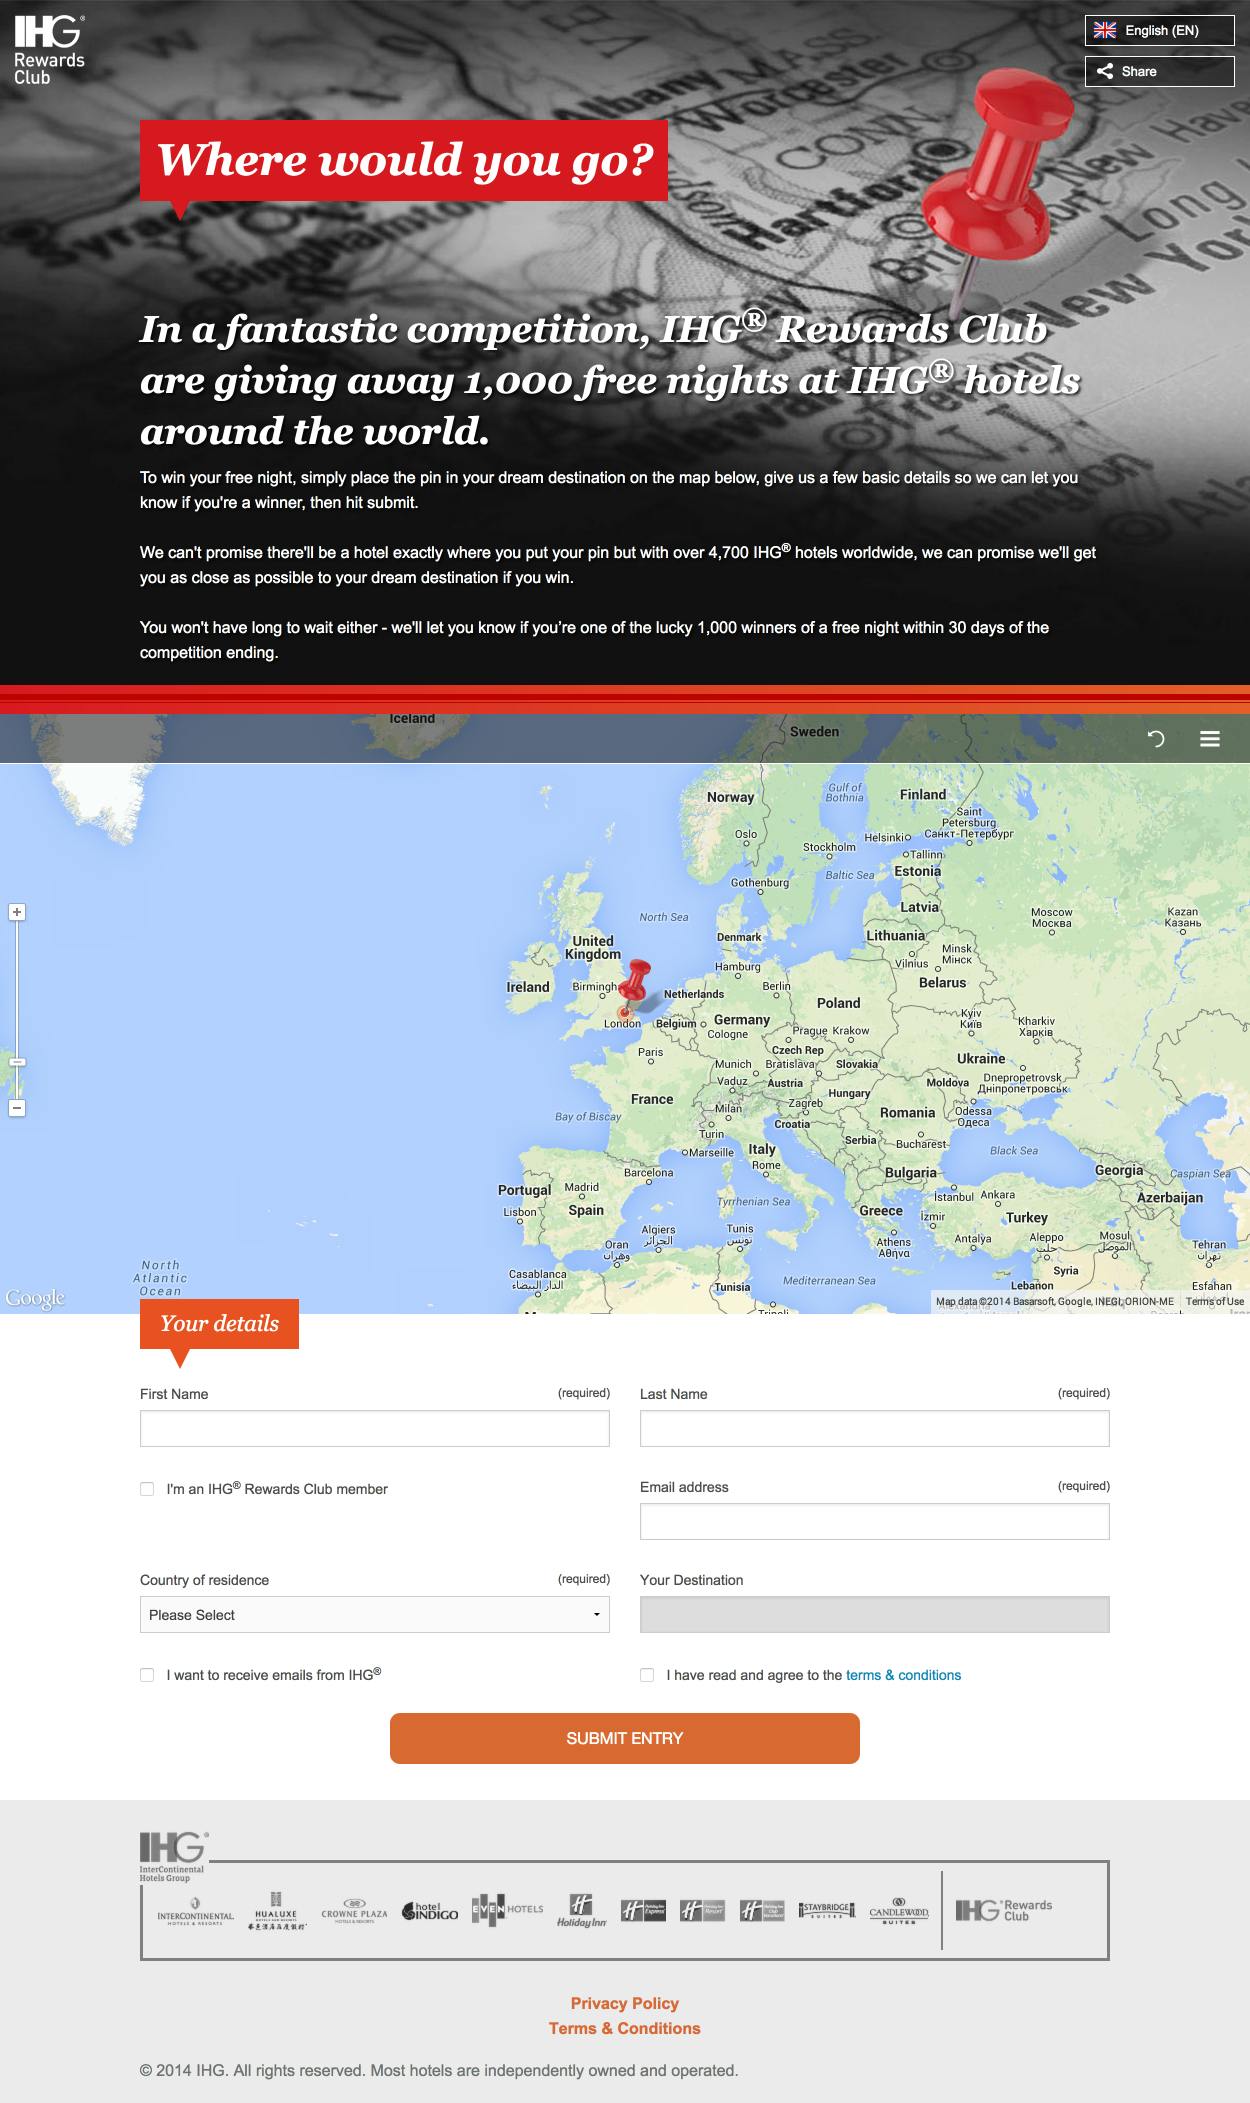This screenshot has width=1250, height=2103.
Task: Zoom in on the map
Action: pyautogui.click(x=17, y=912)
